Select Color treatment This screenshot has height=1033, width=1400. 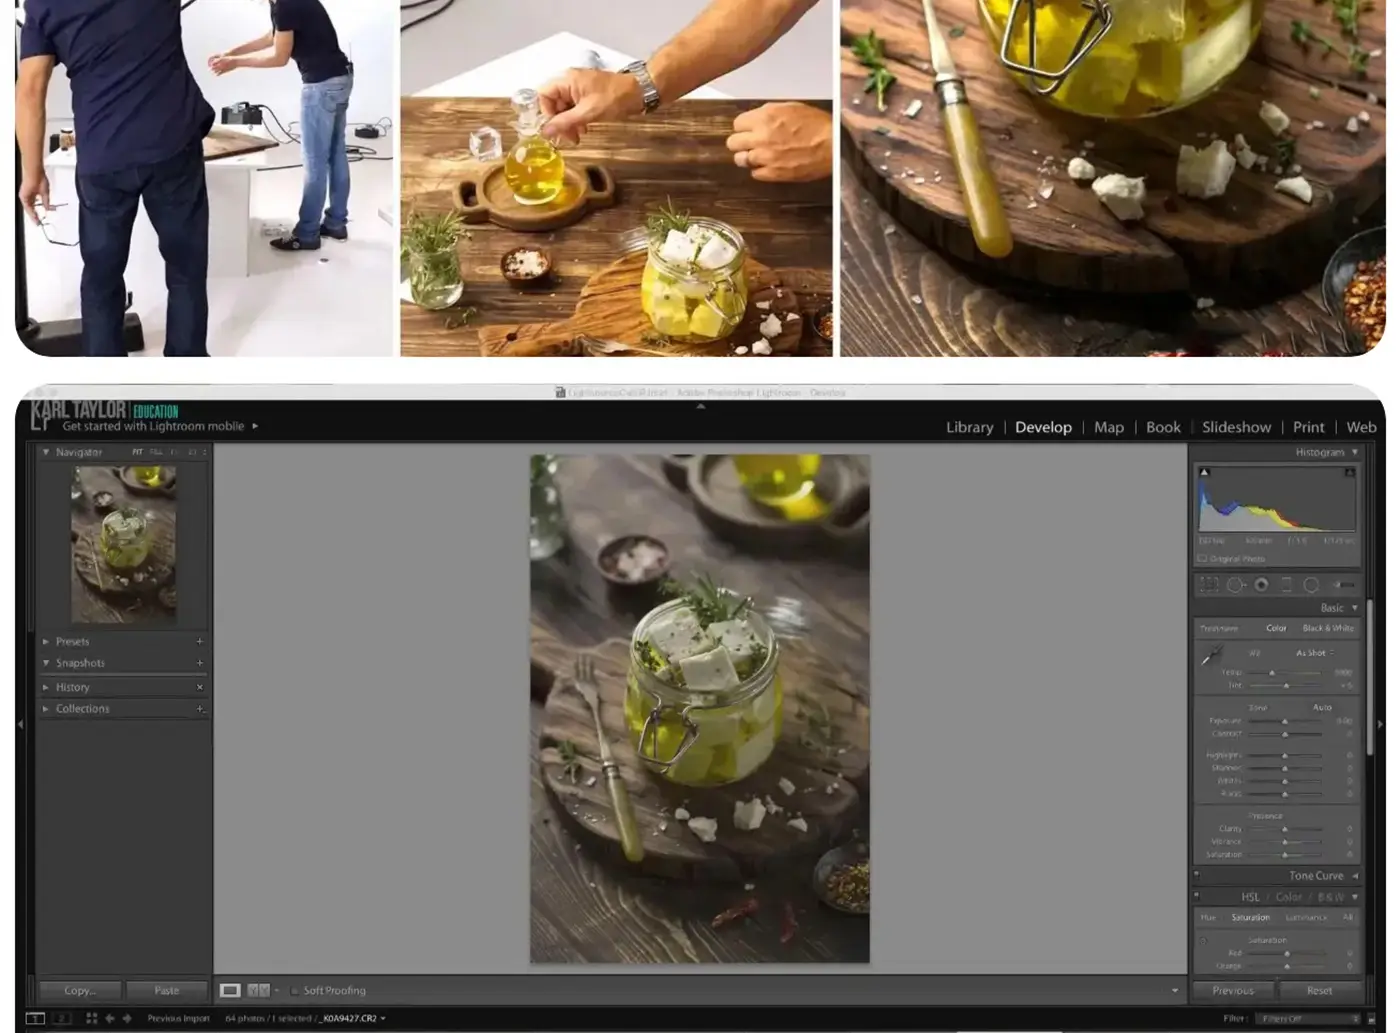1276,628
